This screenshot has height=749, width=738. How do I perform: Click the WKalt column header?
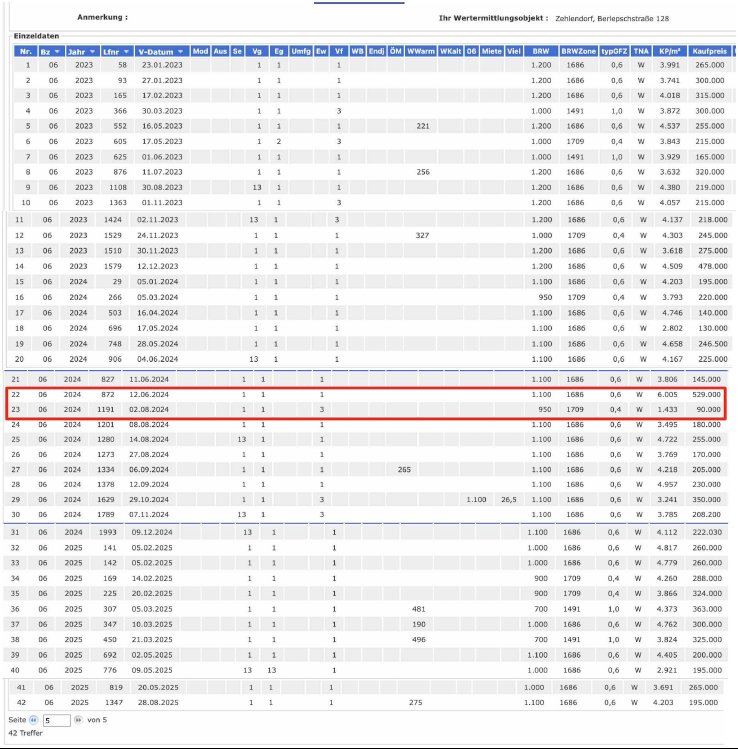tap(450, 51)
